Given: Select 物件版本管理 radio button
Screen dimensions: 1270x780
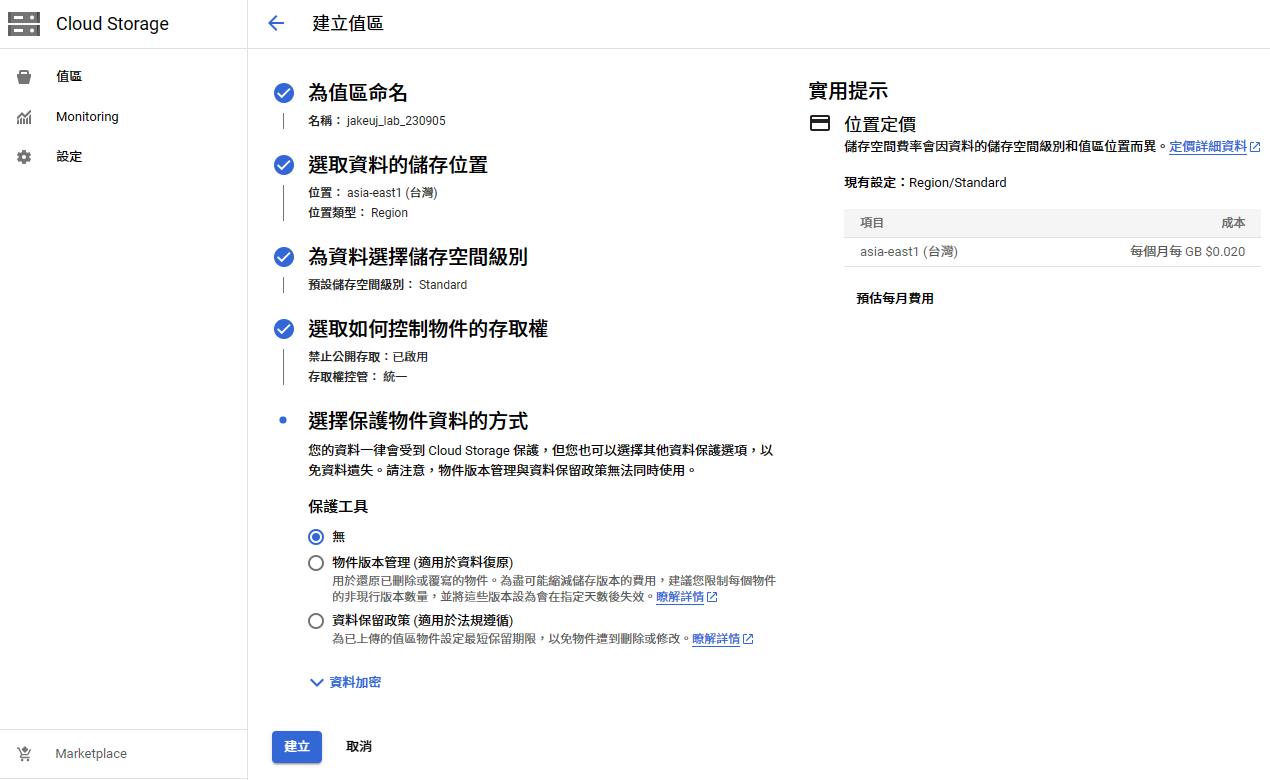Looking at the screenshot, I should click(x=316, y=563).
